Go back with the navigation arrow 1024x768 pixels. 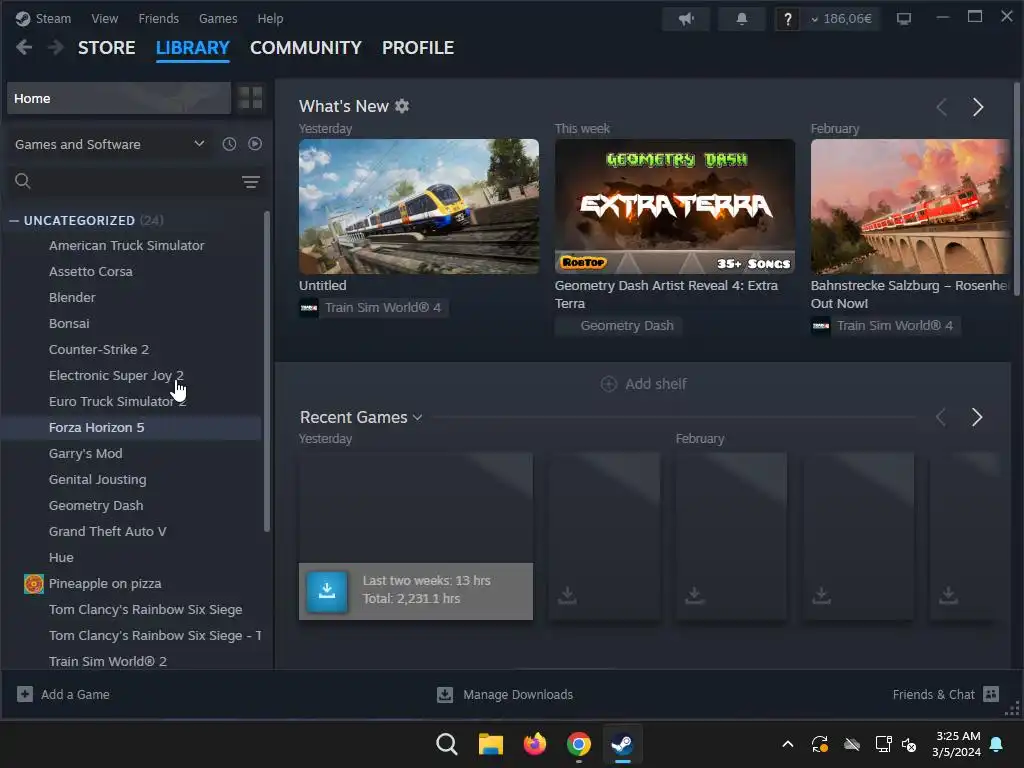click(x=24, y=48)
